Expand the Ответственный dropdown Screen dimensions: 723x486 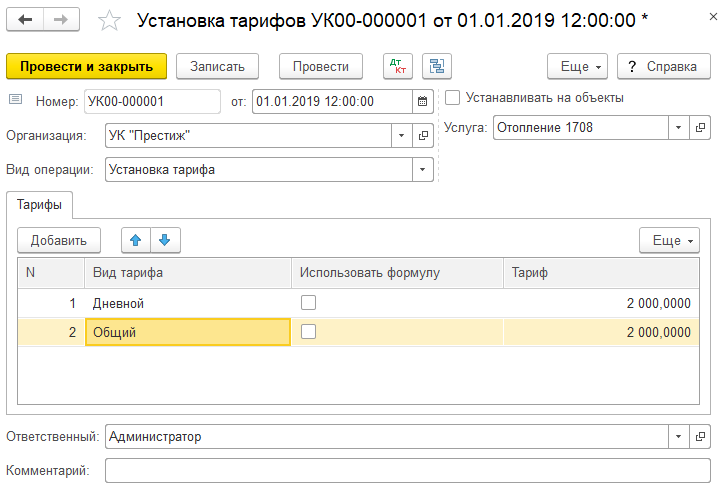678,437
